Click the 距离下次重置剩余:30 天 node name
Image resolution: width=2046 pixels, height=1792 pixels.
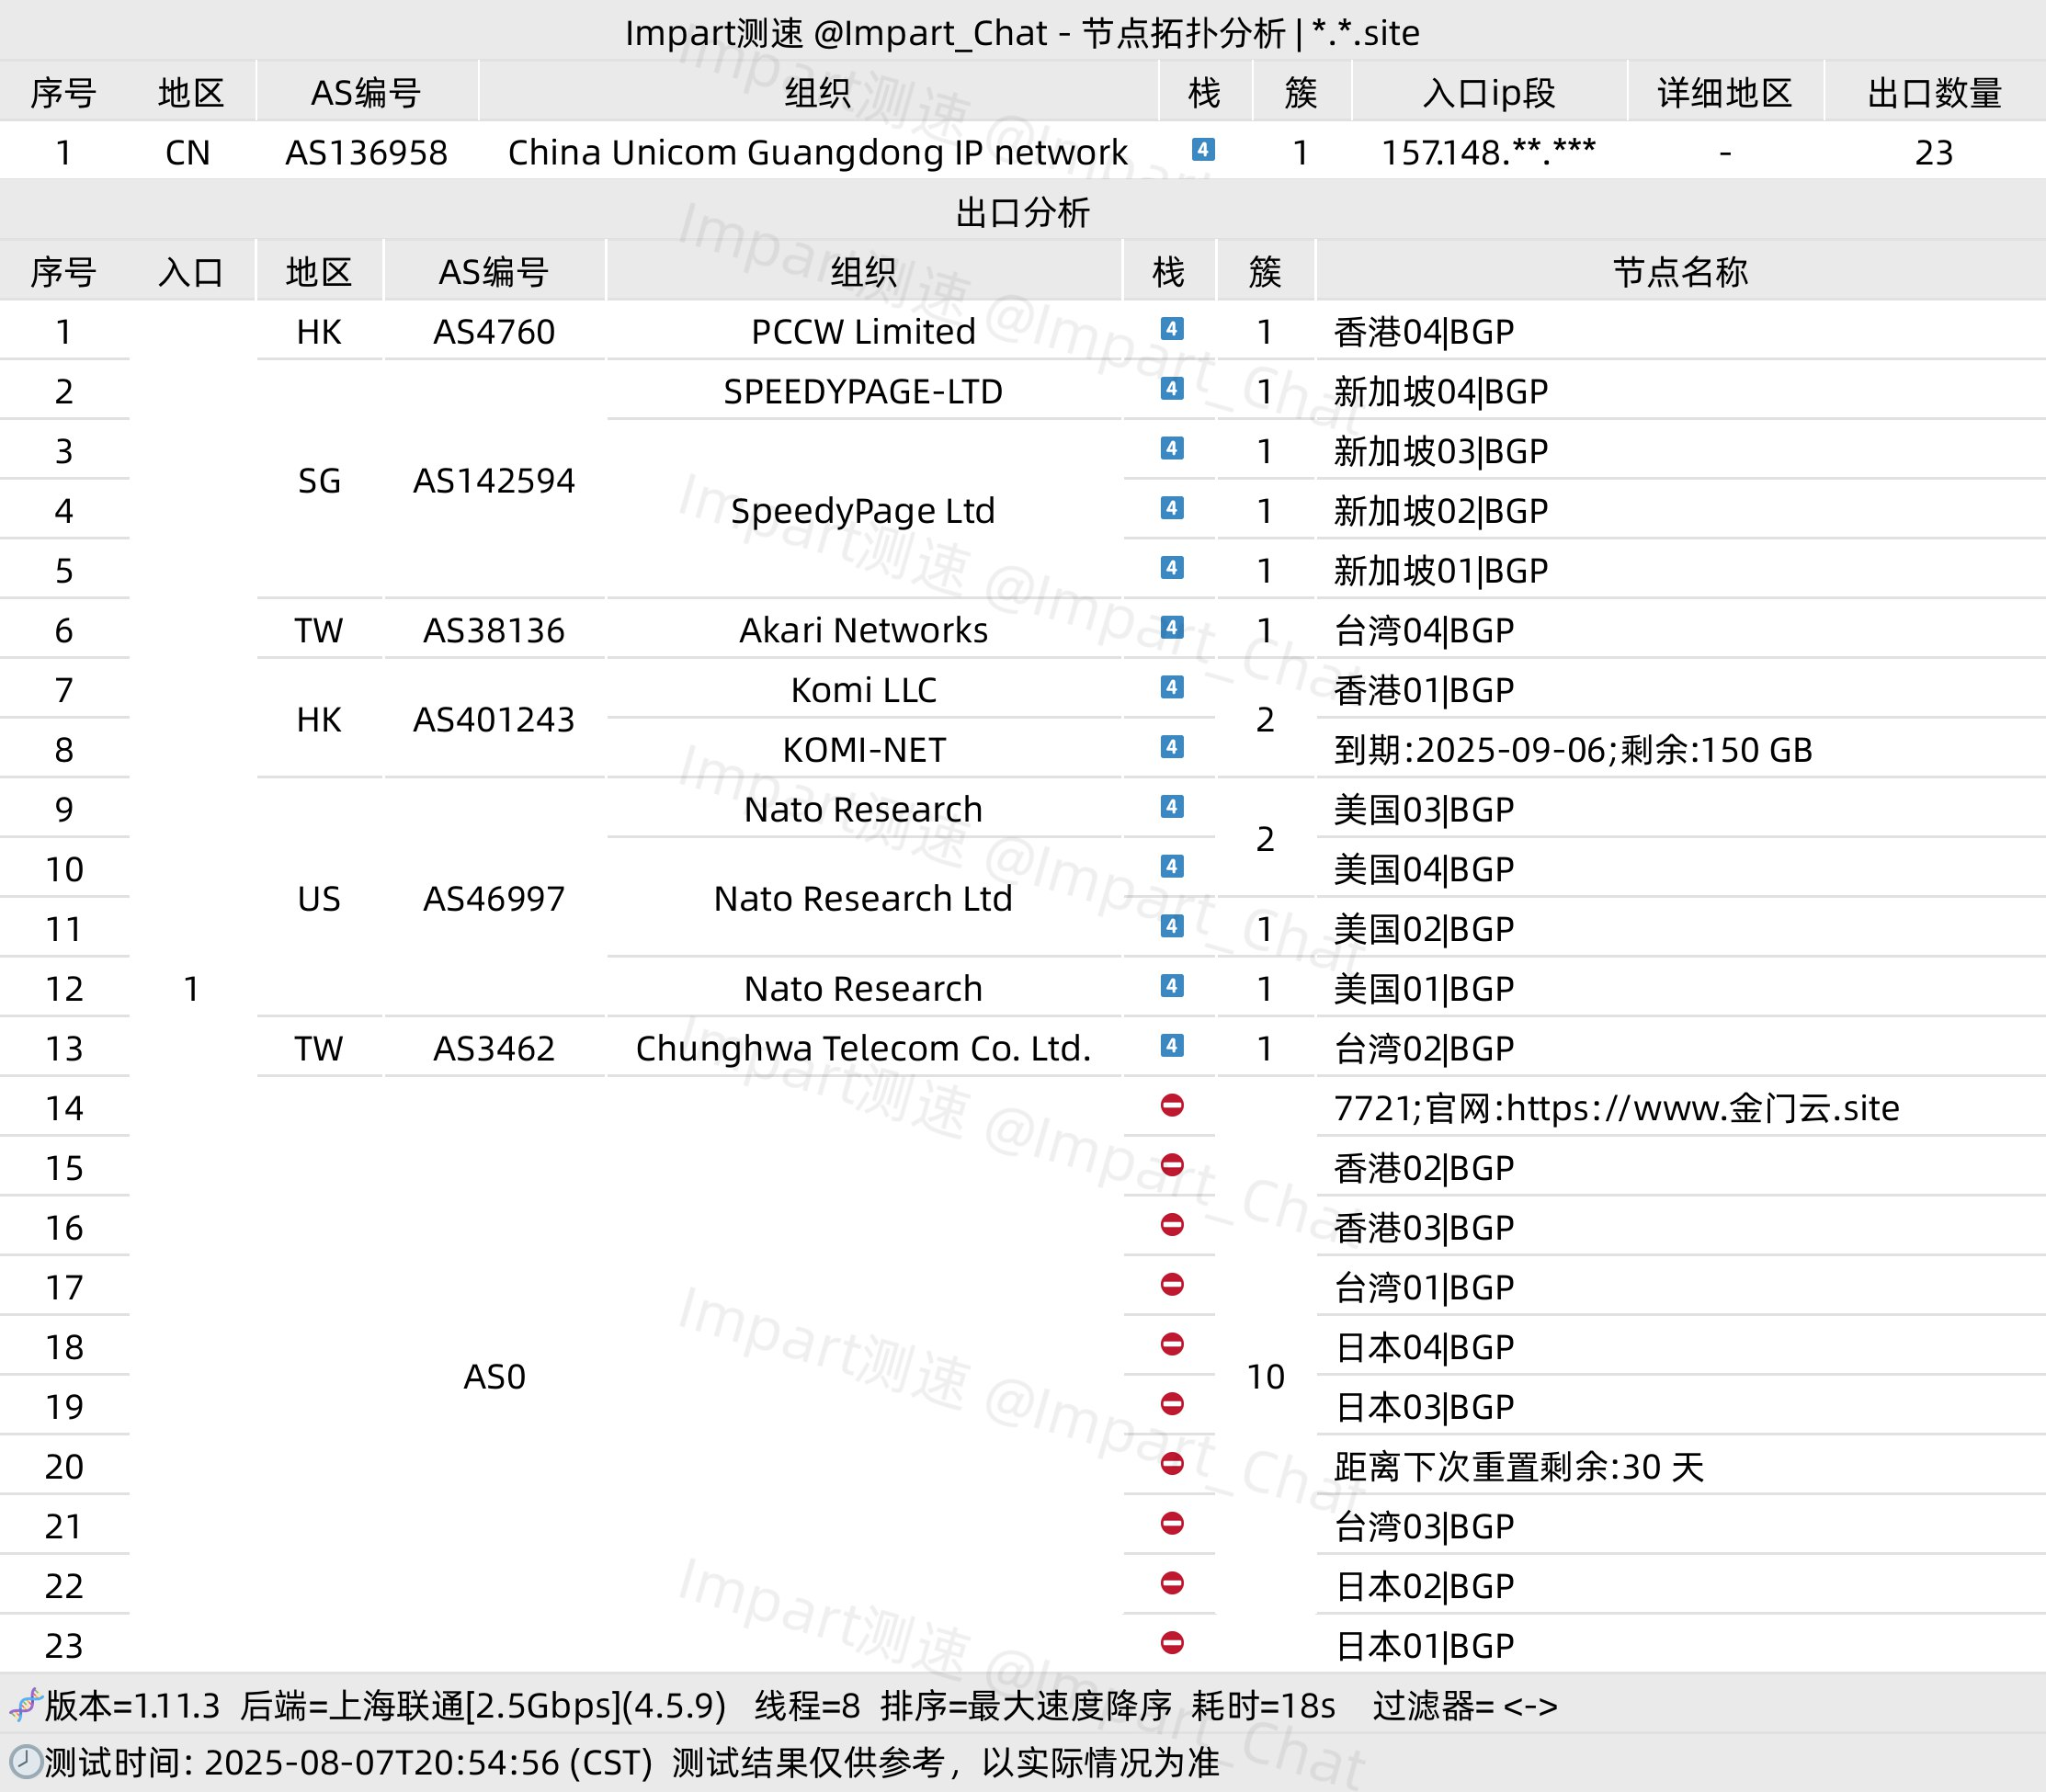1519,1467
